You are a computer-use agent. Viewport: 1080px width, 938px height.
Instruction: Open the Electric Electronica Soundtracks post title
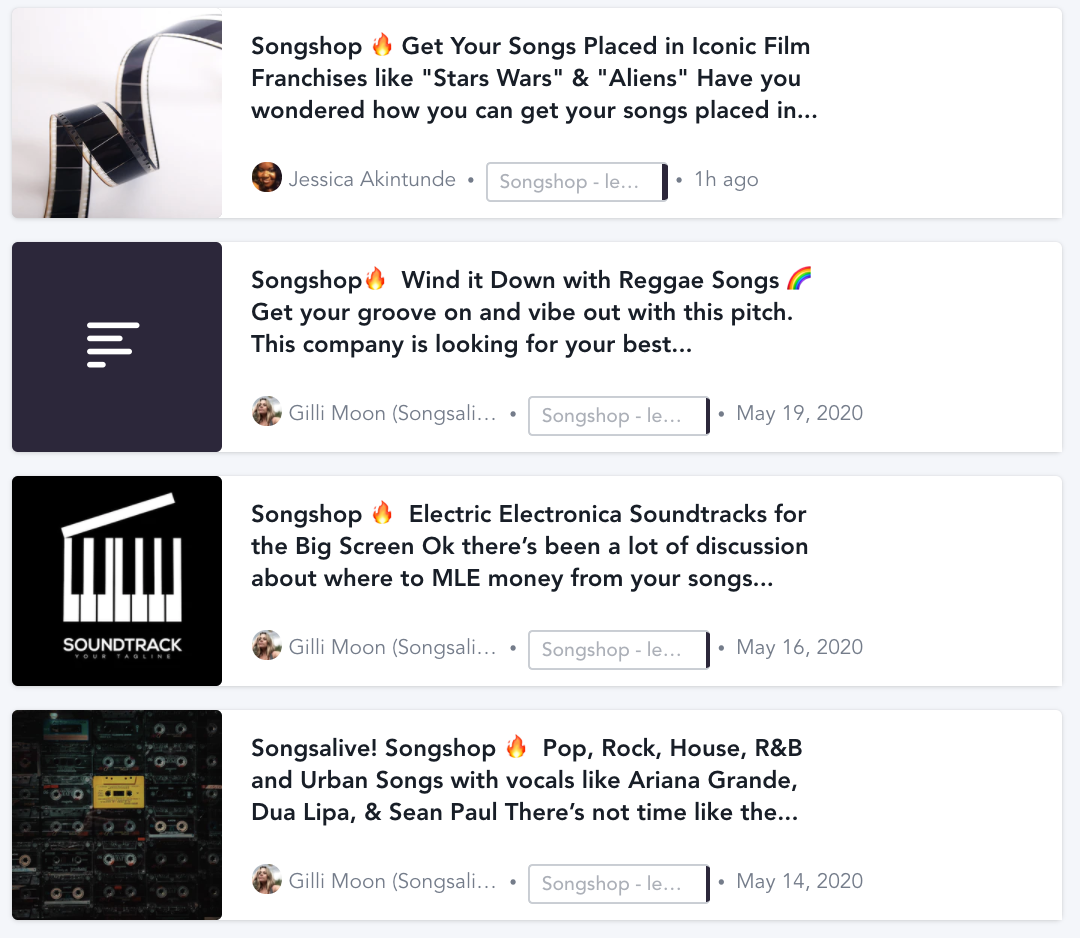529,546
